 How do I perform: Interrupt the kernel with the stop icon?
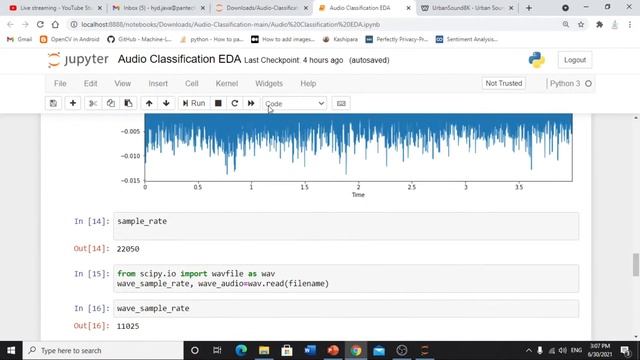[x=218, y=103]
